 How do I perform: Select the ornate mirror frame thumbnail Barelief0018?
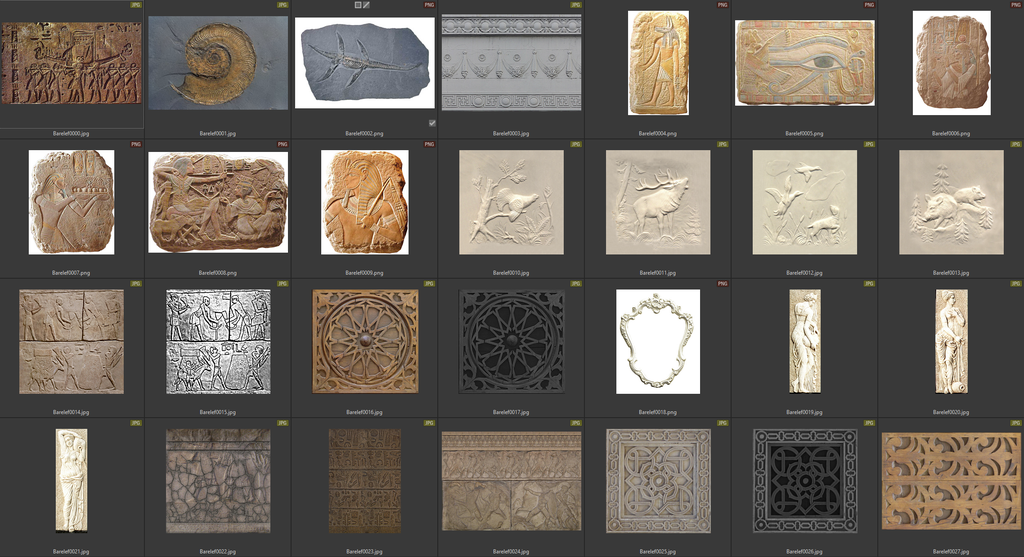click(x=658, y=340)
